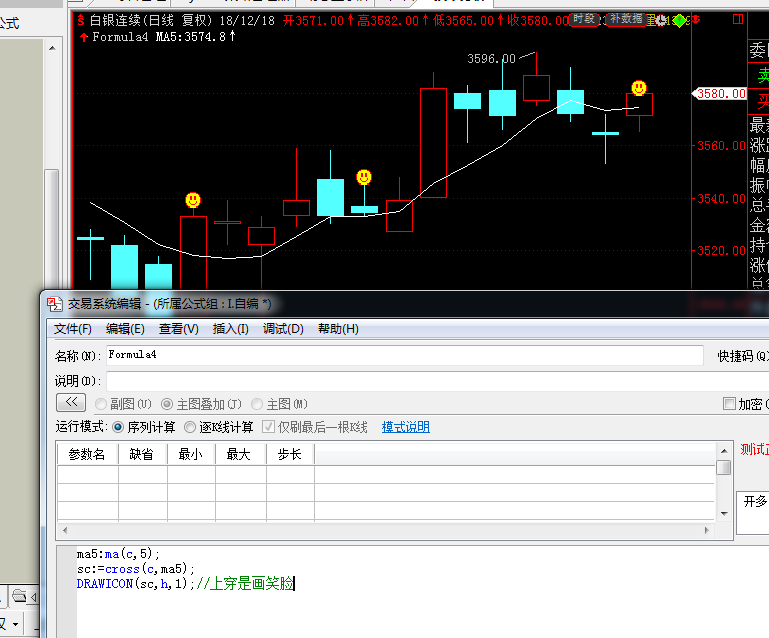Image resolution: width=769 pixels, height=638 pixels.
Task: Click the red S icon before 白银连续
Action: (81, 20)
